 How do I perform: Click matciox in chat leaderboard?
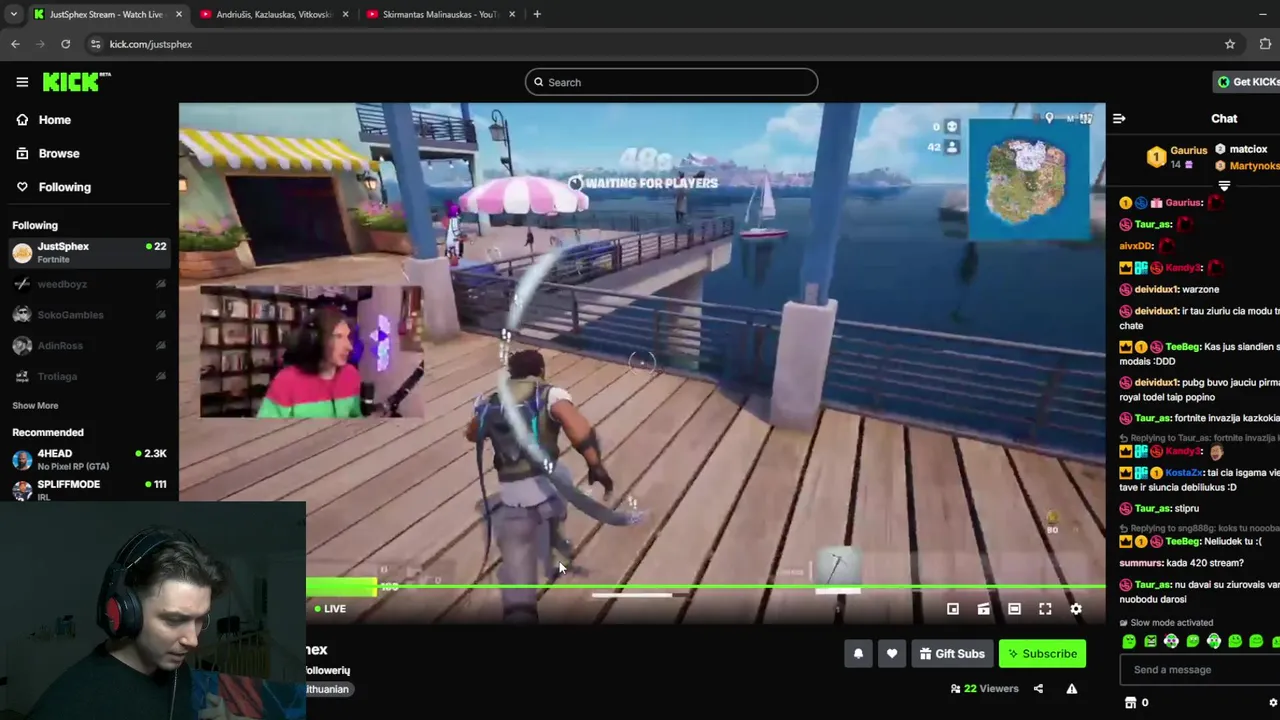coord(1248,149)
